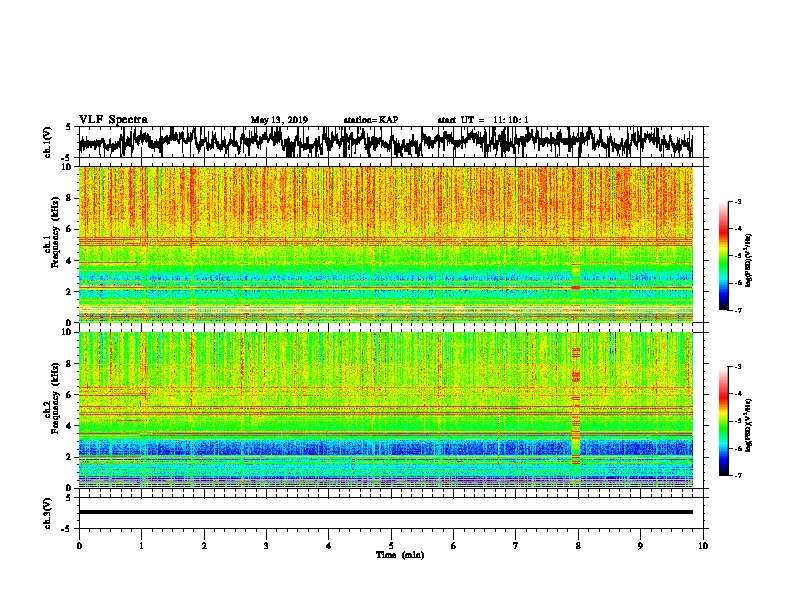The image size is (792, 612).
Task: Click the red mark near 2 kHz at 8 min in ch.1
Action: coord(576,287)
